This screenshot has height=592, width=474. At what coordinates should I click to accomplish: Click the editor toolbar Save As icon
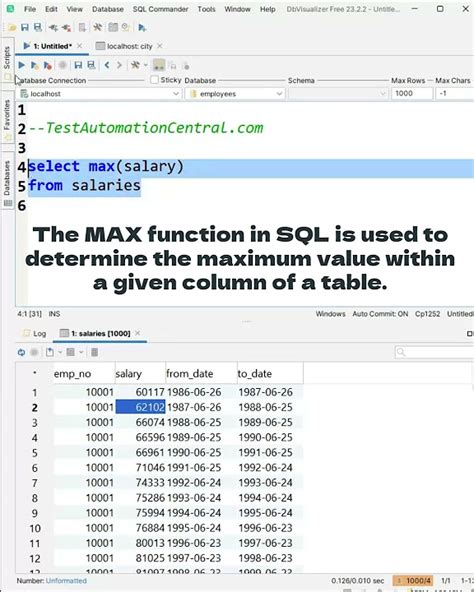[91, 65]
